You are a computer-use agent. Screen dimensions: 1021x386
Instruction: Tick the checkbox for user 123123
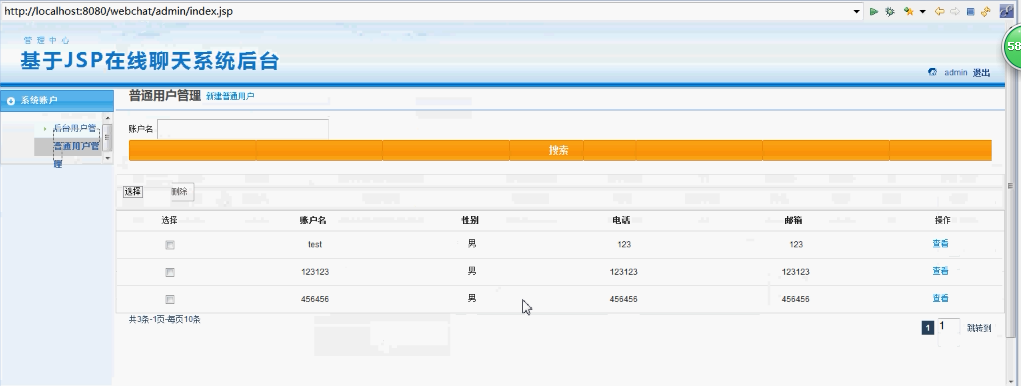pos(170,272)
